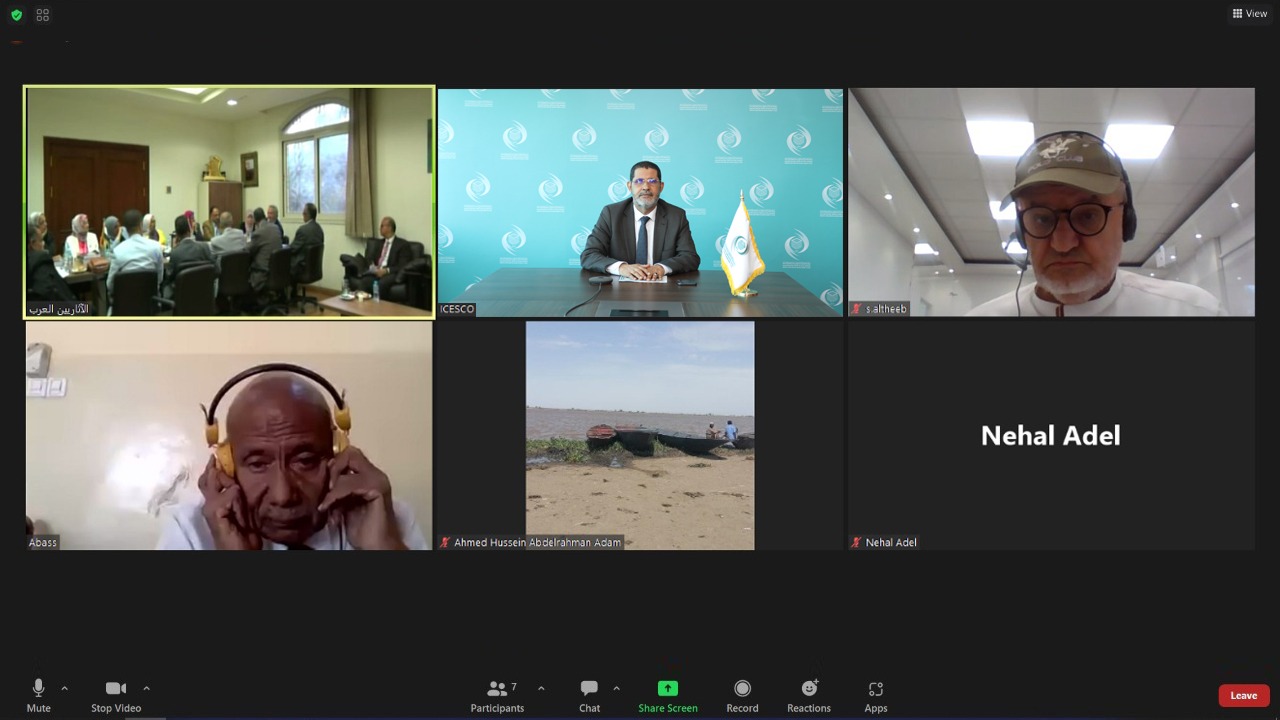Select Ahmed Hussein's boat picture tile
Image resolution: width=1280 pixels, height=720 pixels.
point(640,435)
